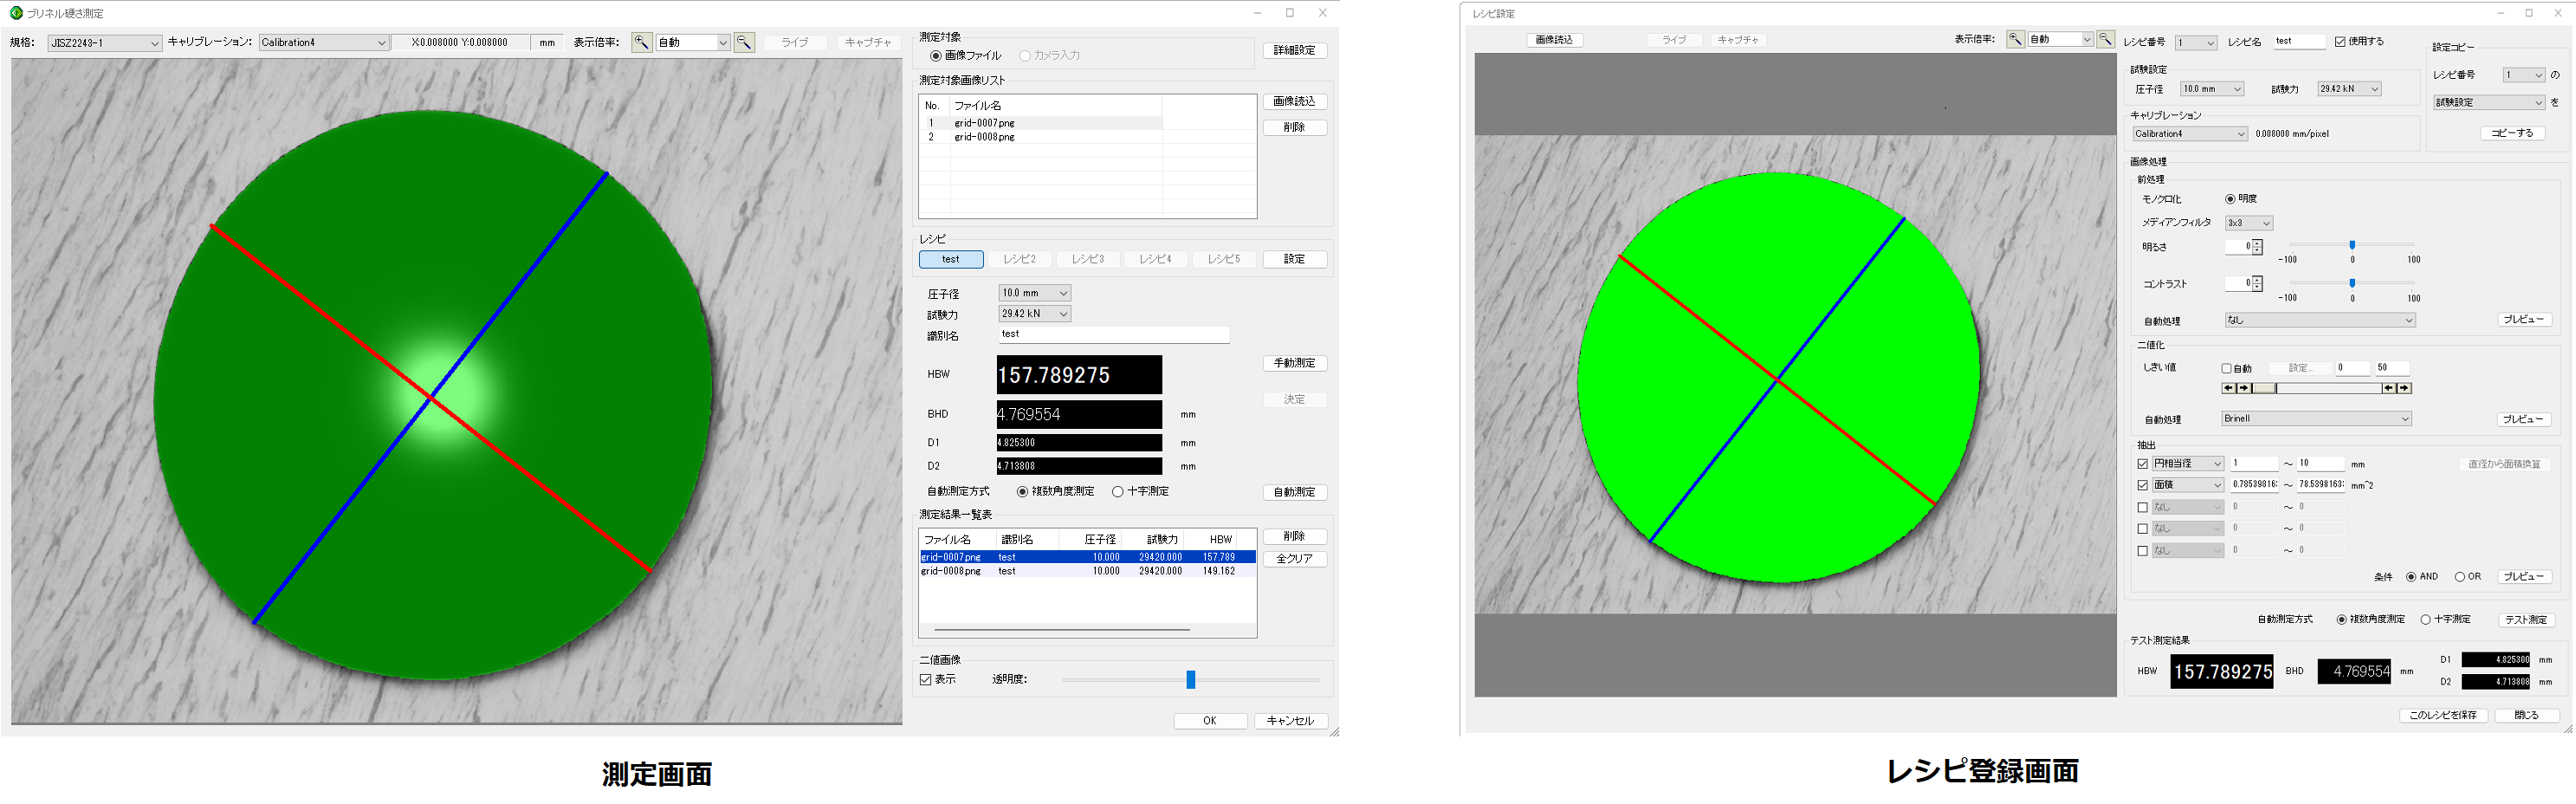Click the コントラスト contrast spinner arrows
Image resolution: width=2576 pixels, height=804 pixels.
click(x=2257, y=284)
